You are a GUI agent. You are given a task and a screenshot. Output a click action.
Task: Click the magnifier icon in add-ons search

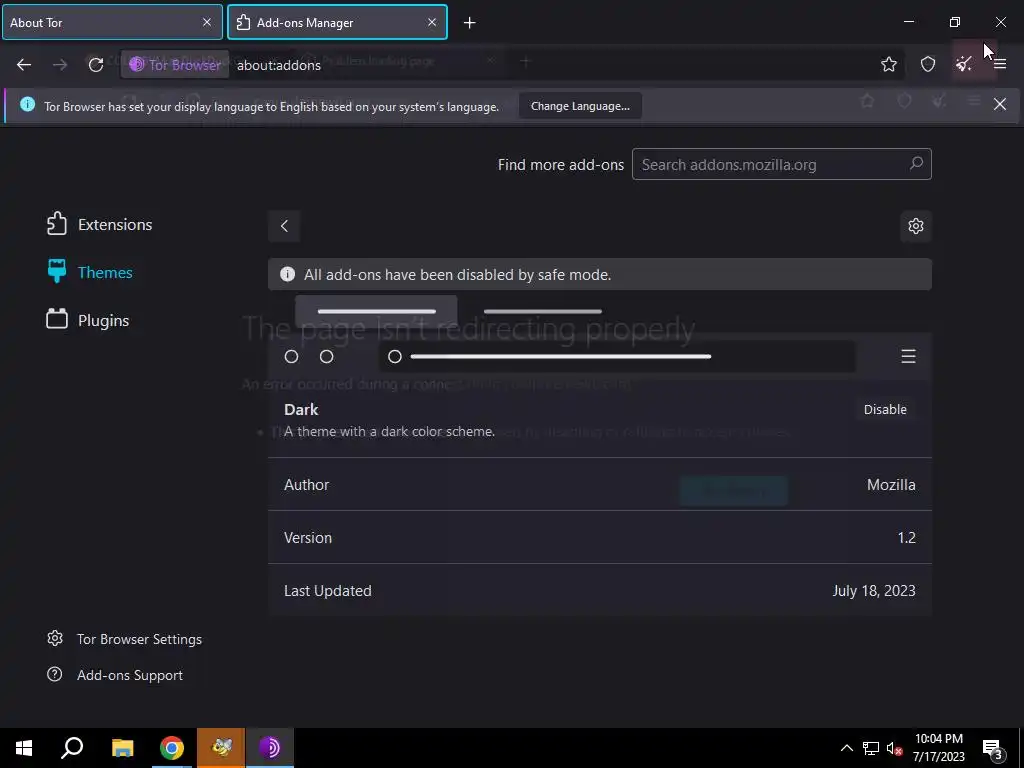pos(916,163)
